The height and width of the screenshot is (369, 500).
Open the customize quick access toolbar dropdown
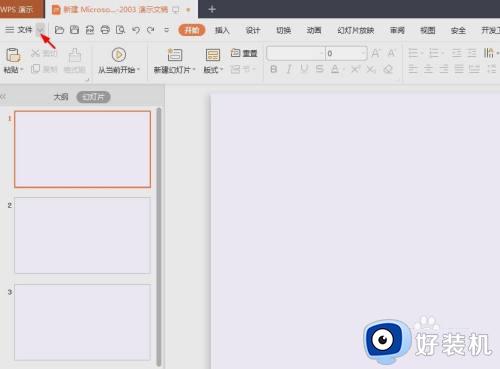click(x=166, y=30)
